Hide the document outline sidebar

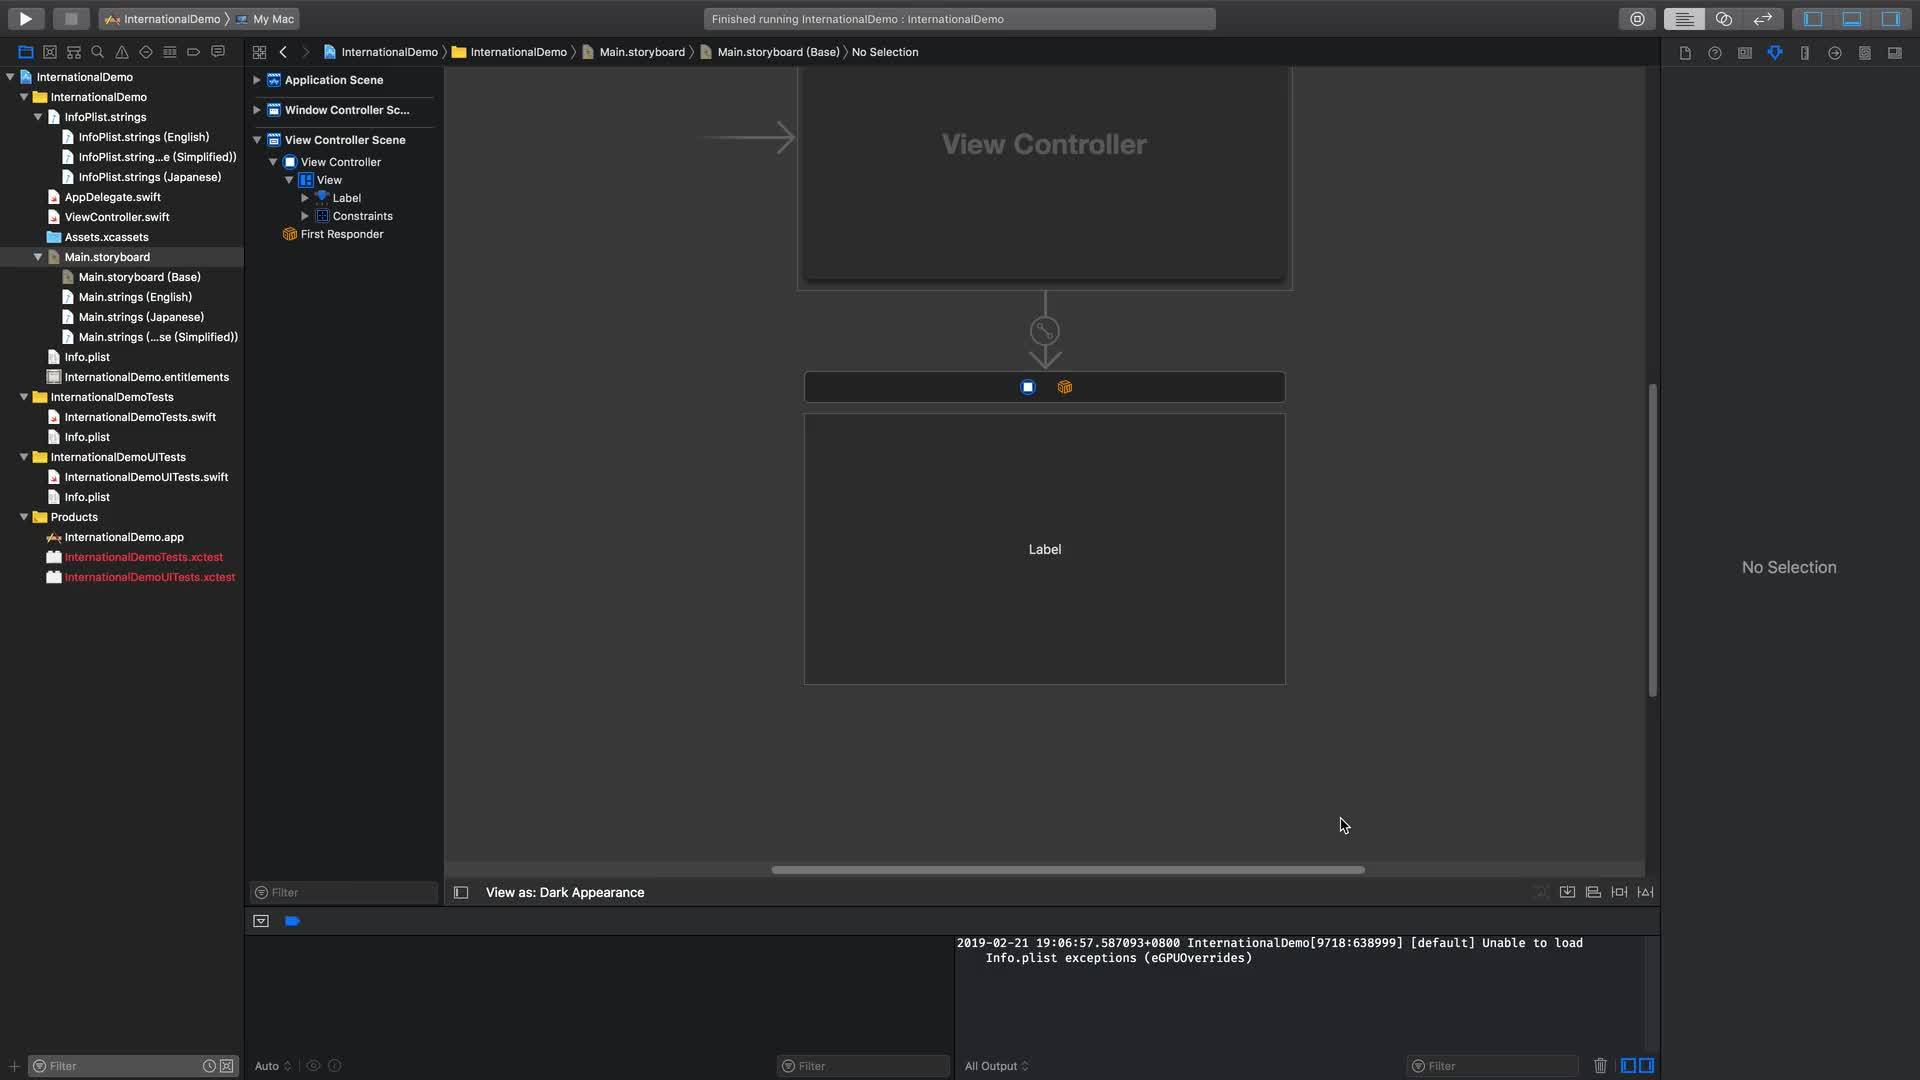461,892
